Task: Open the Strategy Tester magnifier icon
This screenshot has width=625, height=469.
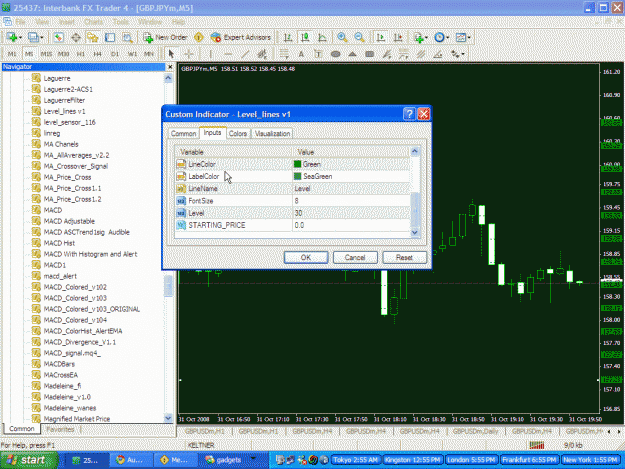Action: tap(128, 37)
